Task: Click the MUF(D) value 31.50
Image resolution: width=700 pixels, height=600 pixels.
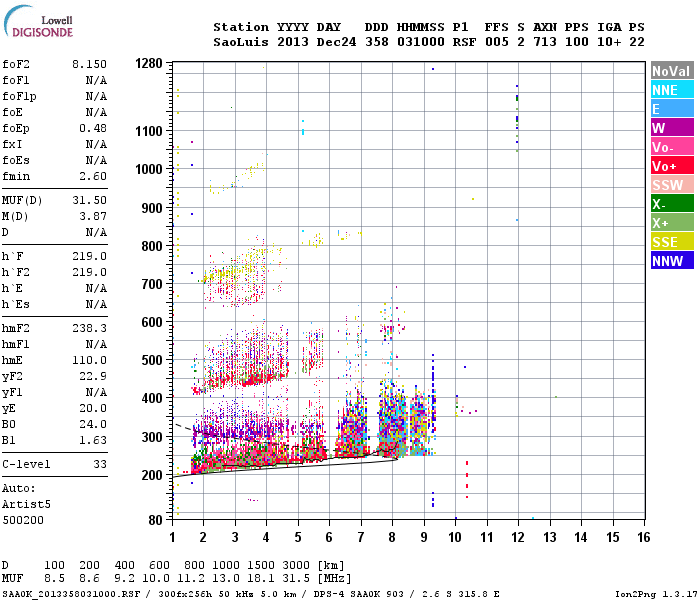Action: click(x=89, y=200)
